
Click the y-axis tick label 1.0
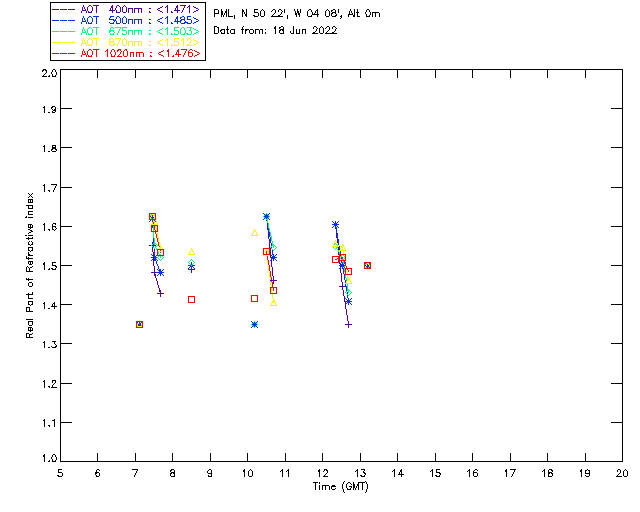(x=49, y=458)
